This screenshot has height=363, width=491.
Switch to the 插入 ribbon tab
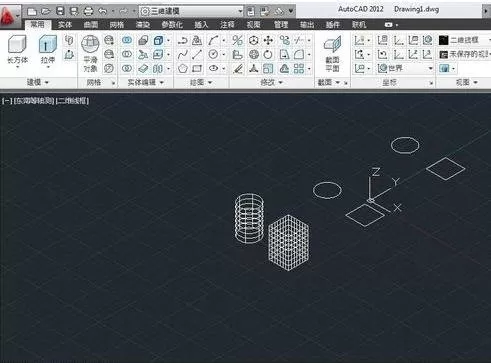coord(201,25)
